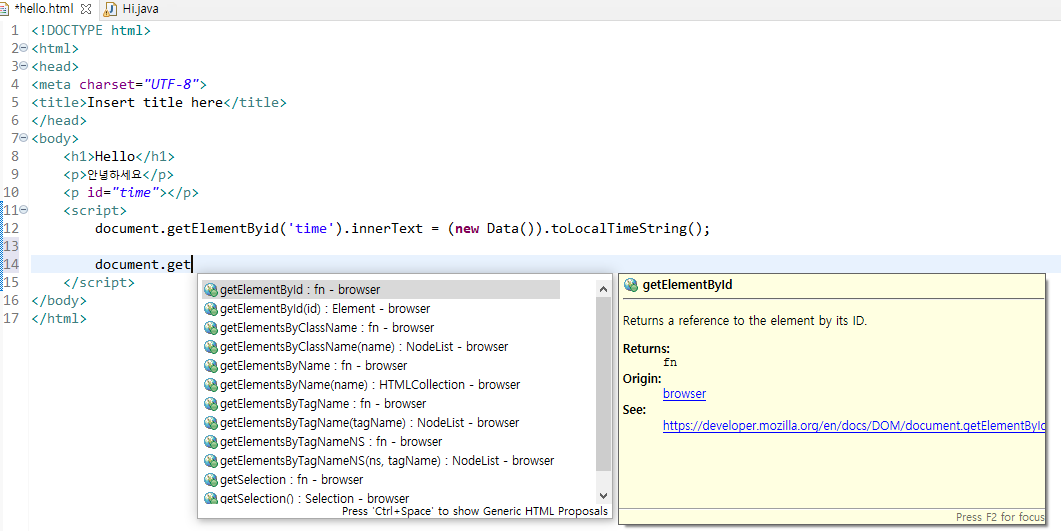Click toLocalTimeString on line 12

[x=619, y=228]
